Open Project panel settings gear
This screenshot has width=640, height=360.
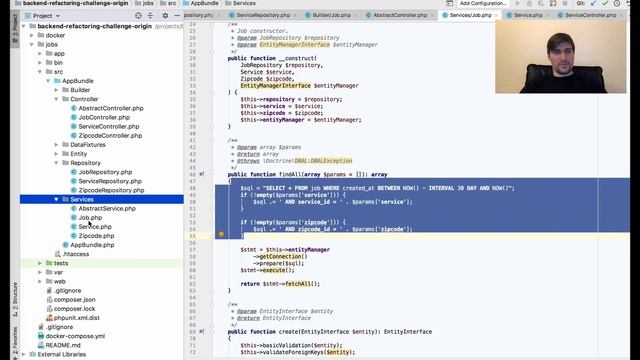[x=165, y=16]
